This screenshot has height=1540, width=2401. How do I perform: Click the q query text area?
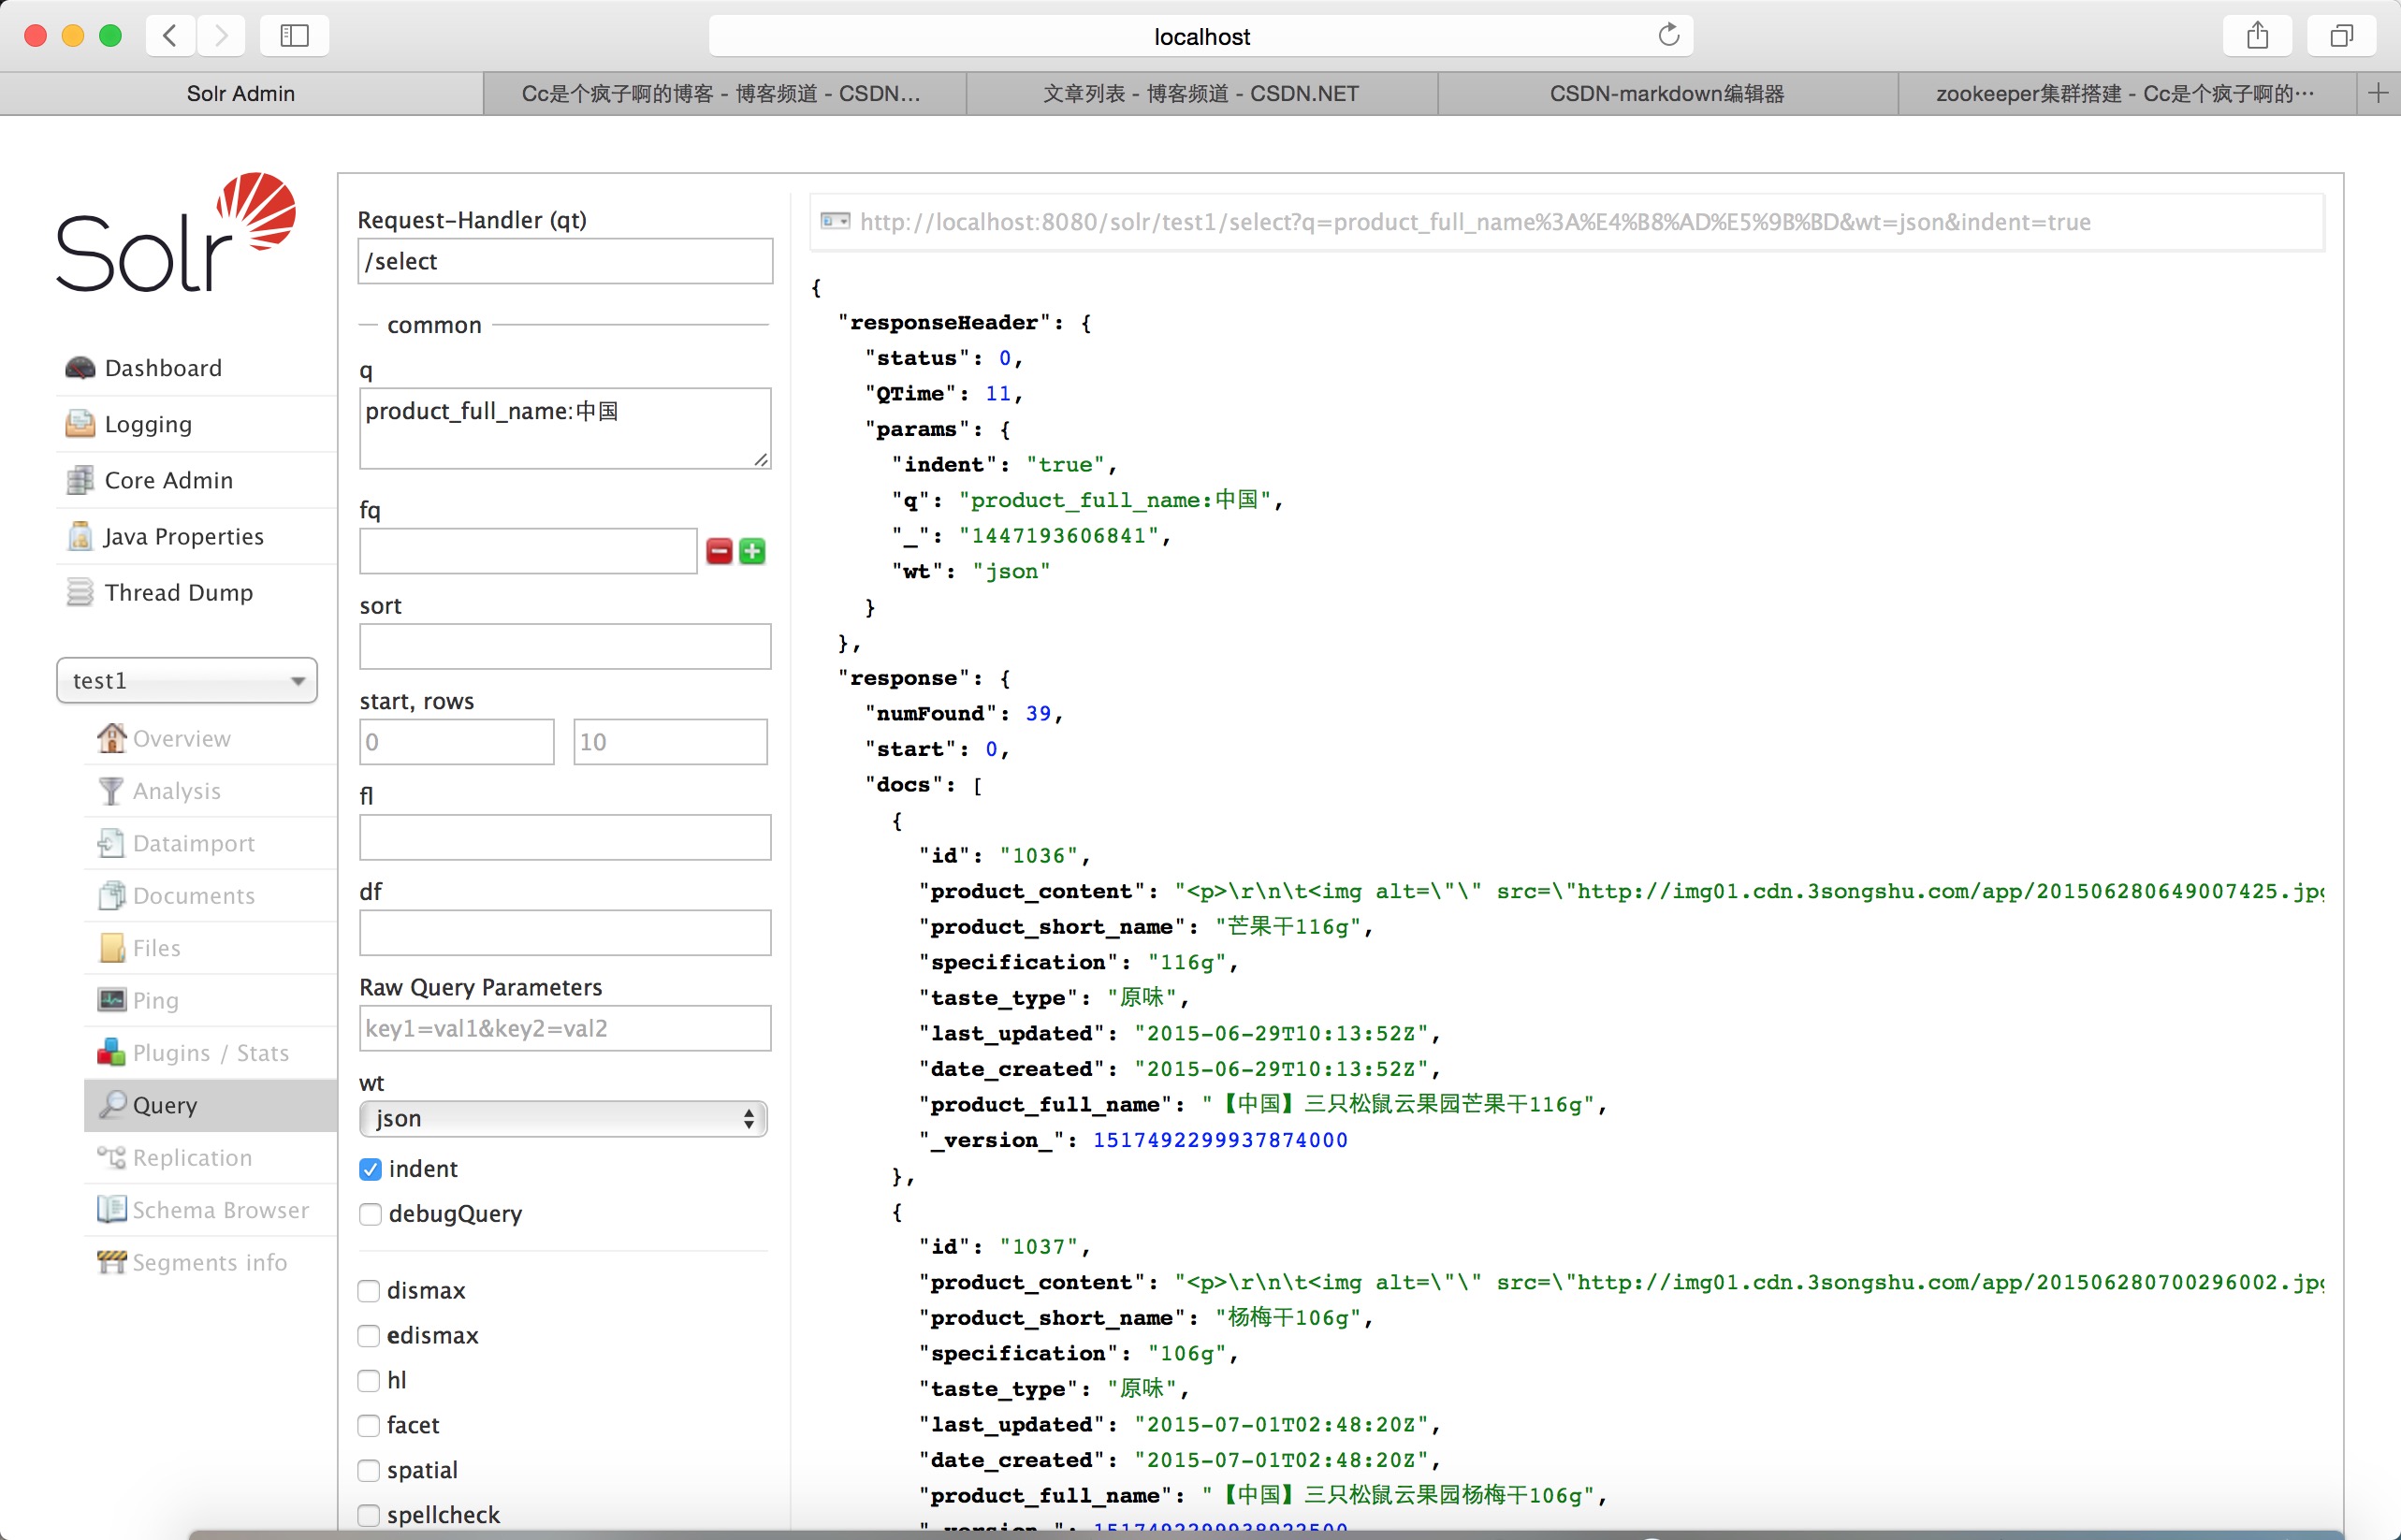click(565, 428)
